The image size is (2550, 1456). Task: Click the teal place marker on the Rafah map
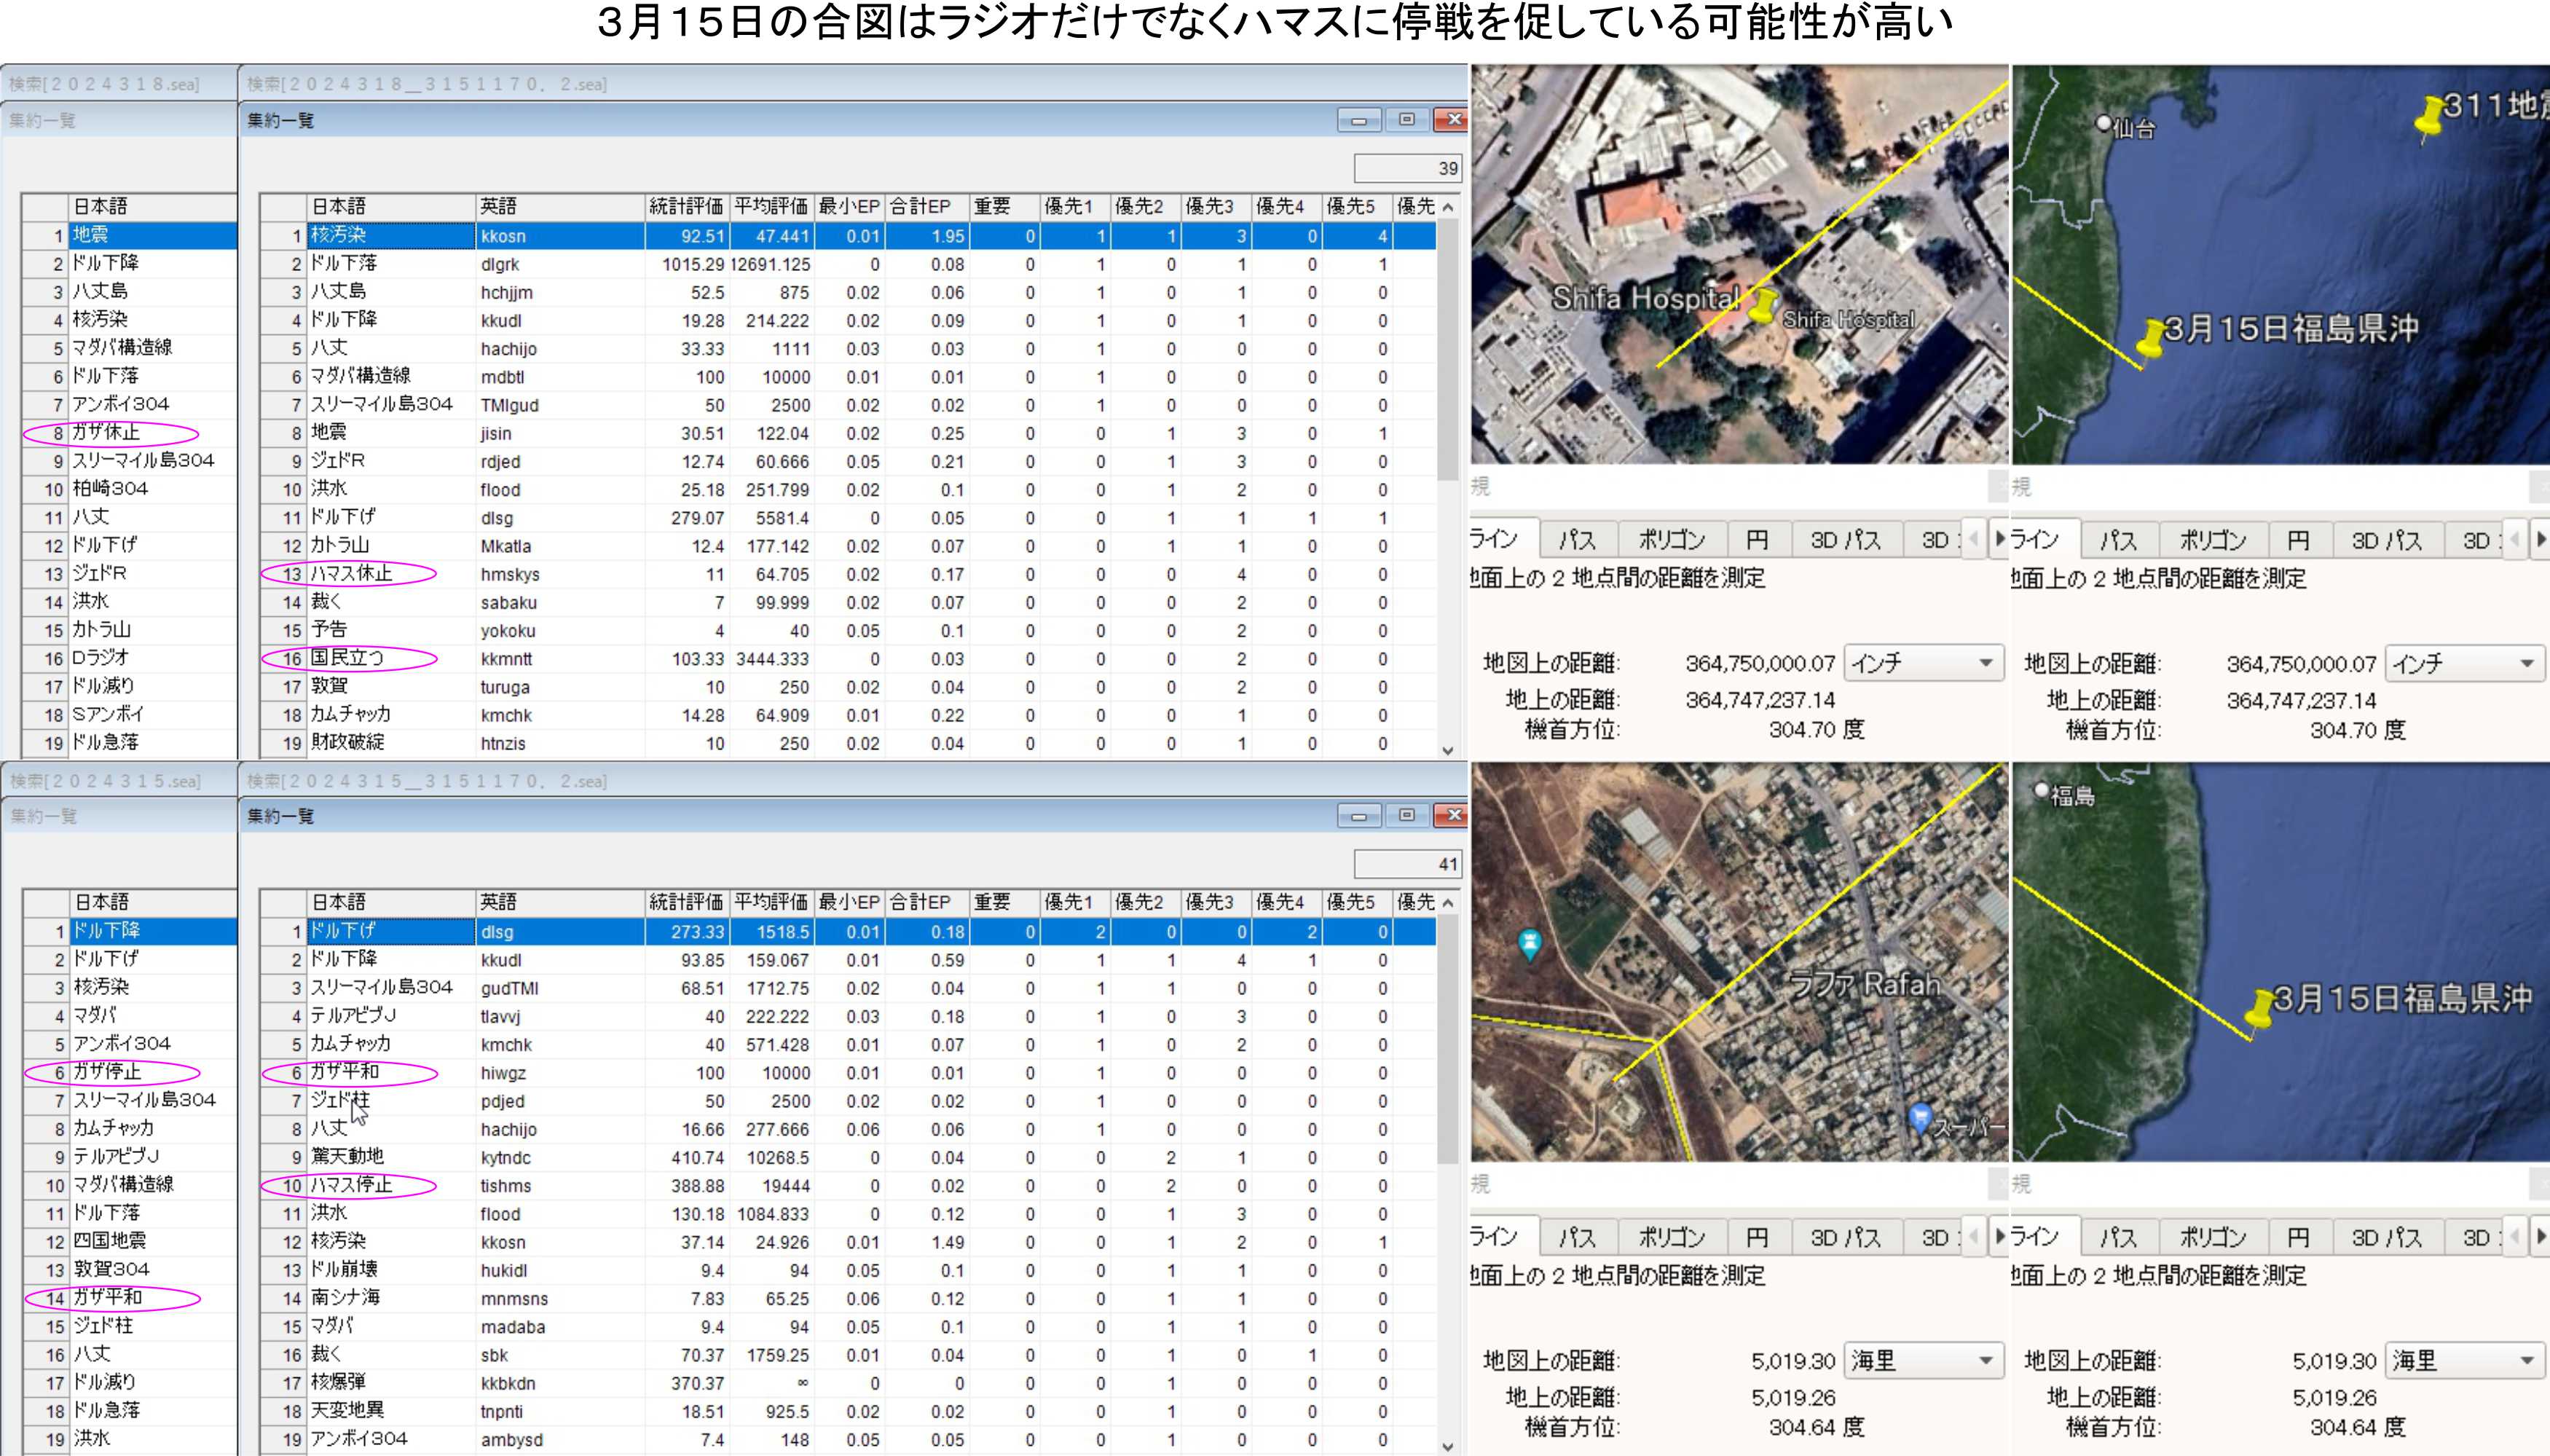[x=1529, y=943]
